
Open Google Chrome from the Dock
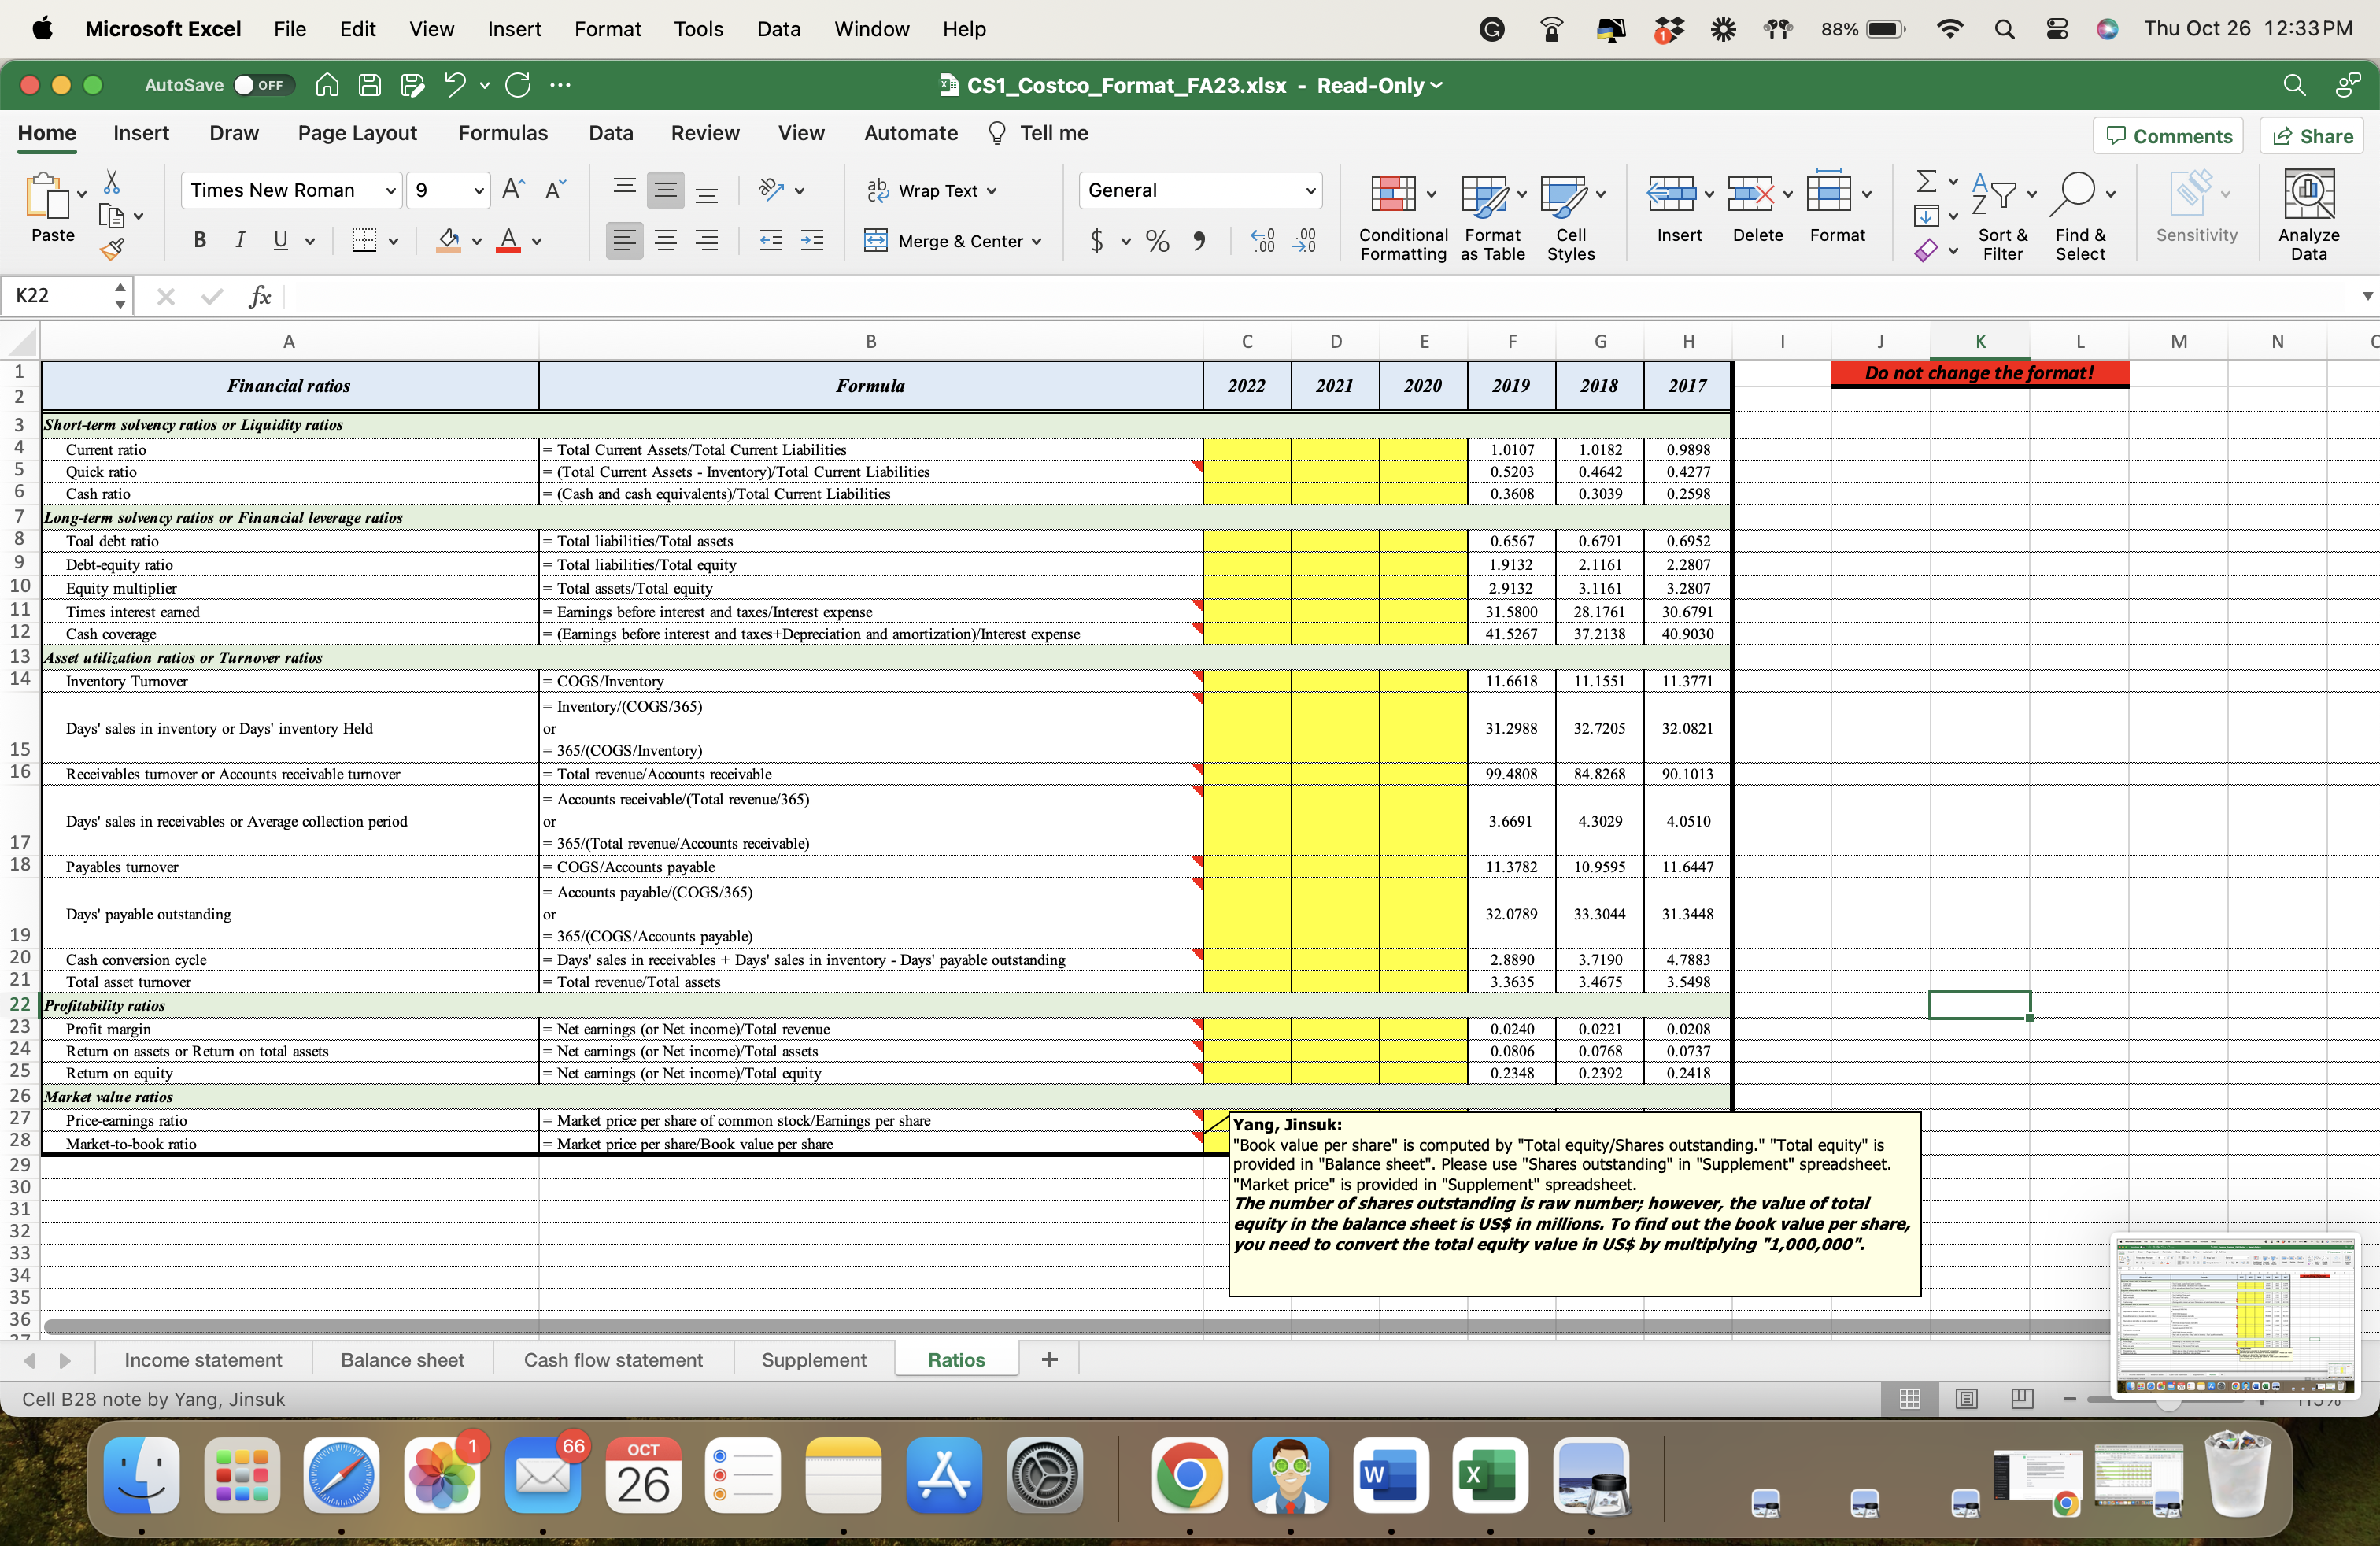point(1189,1475)
